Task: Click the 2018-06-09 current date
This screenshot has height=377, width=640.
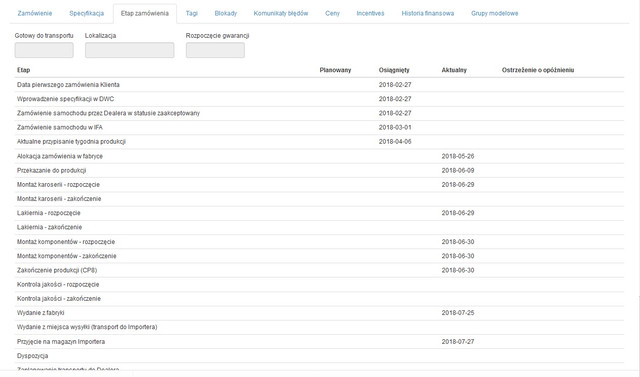Action: 458,171
